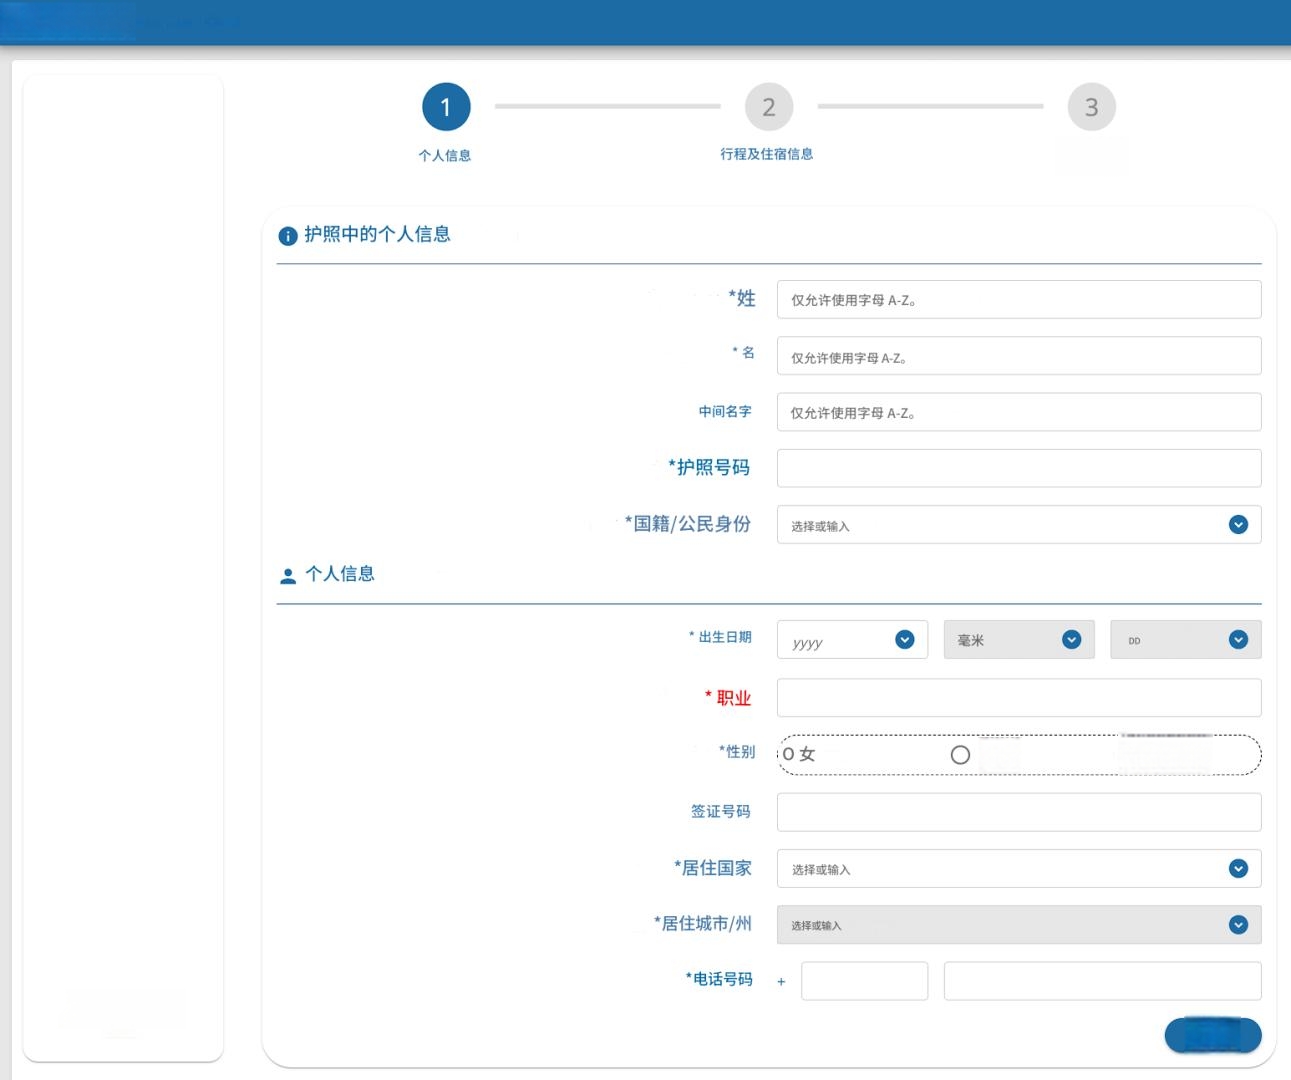
Task: Click the *居住城市/州 field label
Action: (x=703, y=924)
